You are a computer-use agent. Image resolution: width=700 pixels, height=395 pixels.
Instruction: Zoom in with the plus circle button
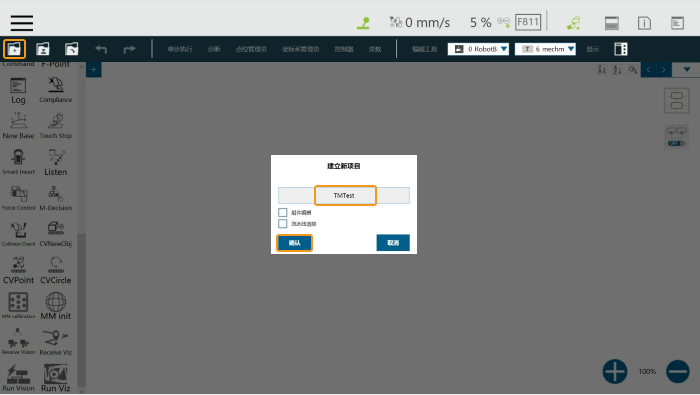click(615, 371)
